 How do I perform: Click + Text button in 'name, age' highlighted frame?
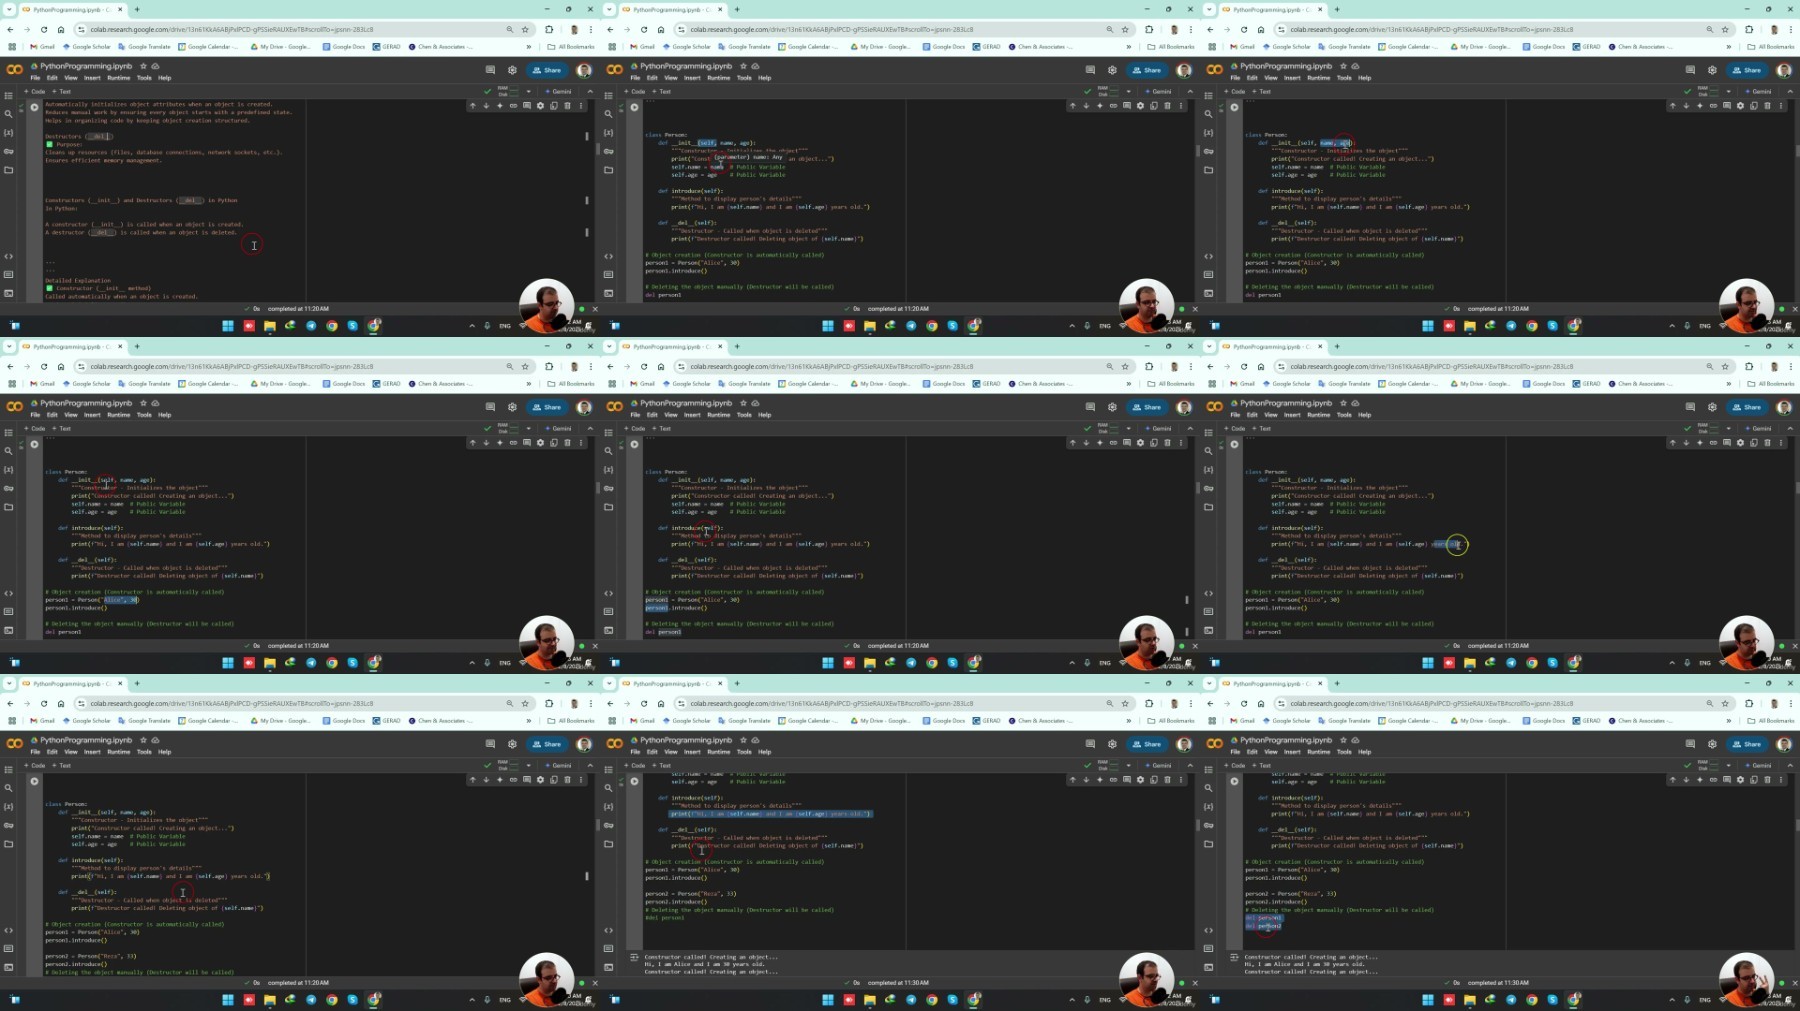[x=1262, y=91]
